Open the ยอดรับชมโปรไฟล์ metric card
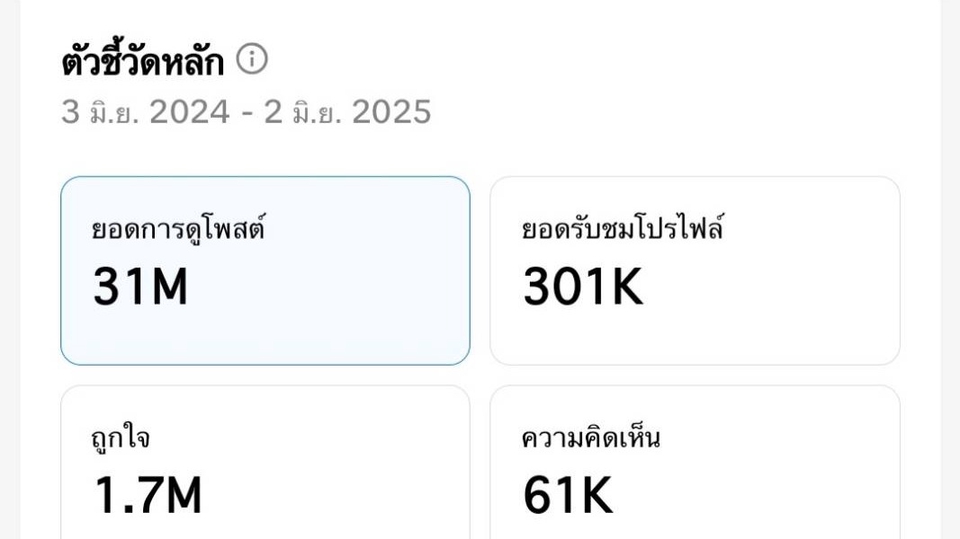 [x=694, y=270]
